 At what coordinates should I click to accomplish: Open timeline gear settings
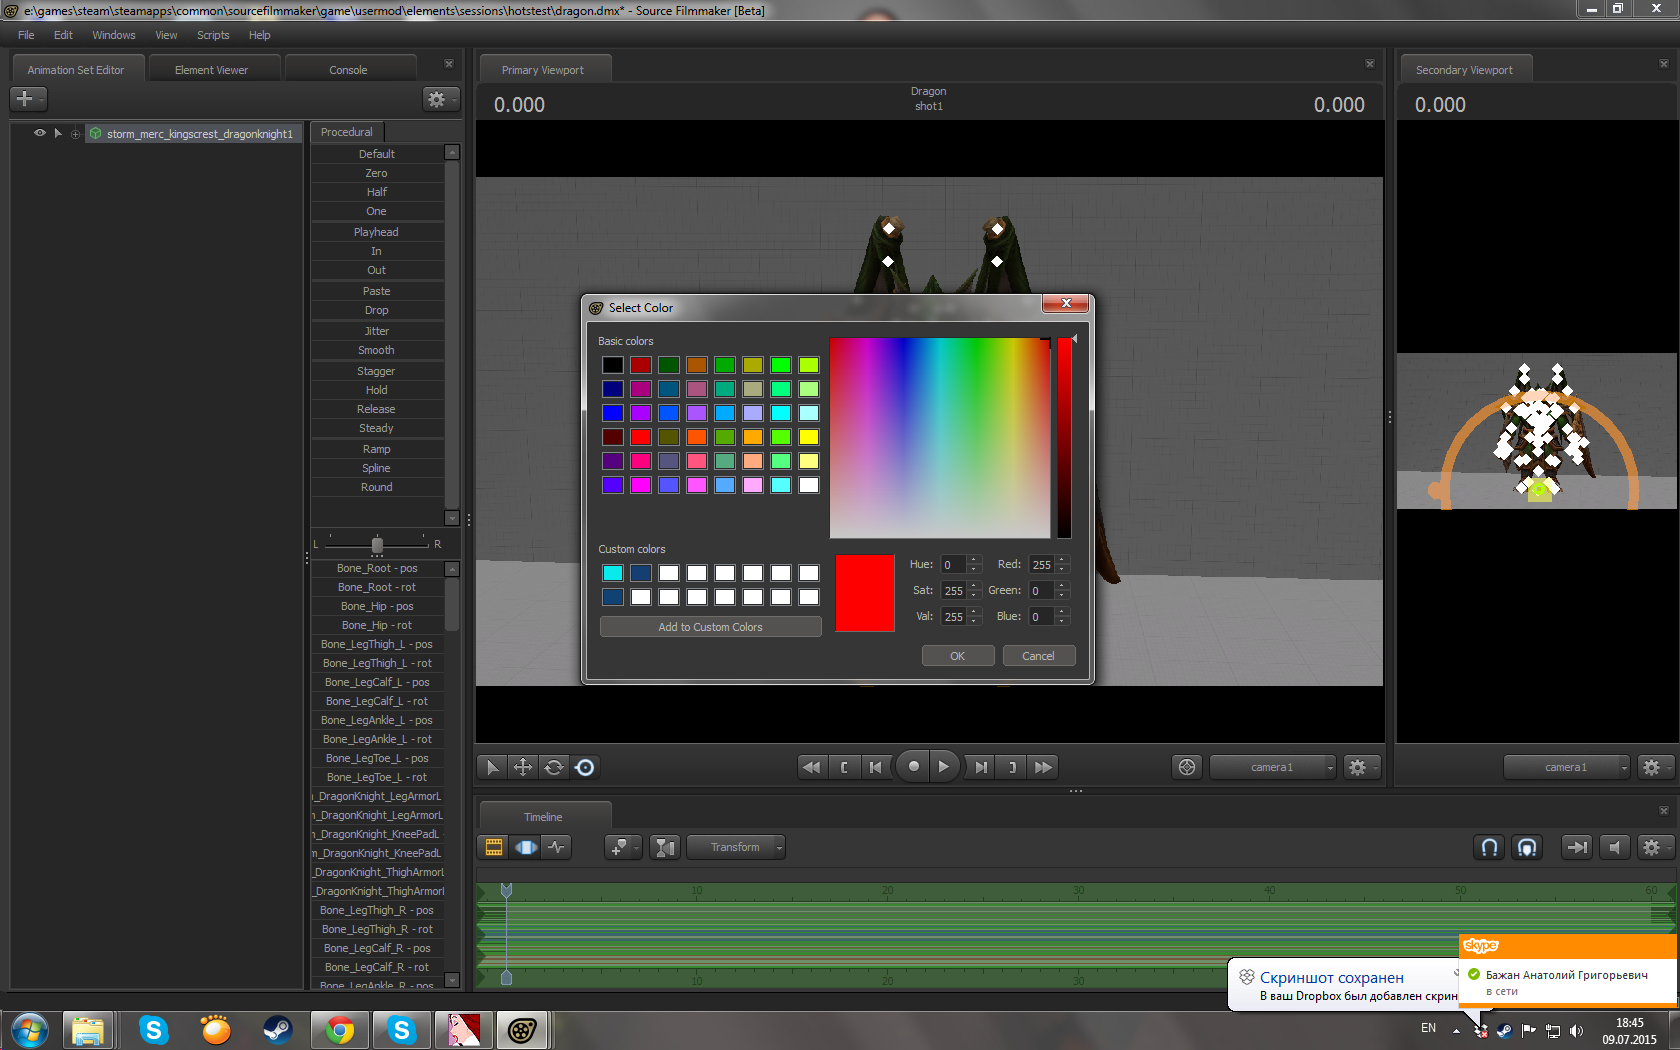1654,847
